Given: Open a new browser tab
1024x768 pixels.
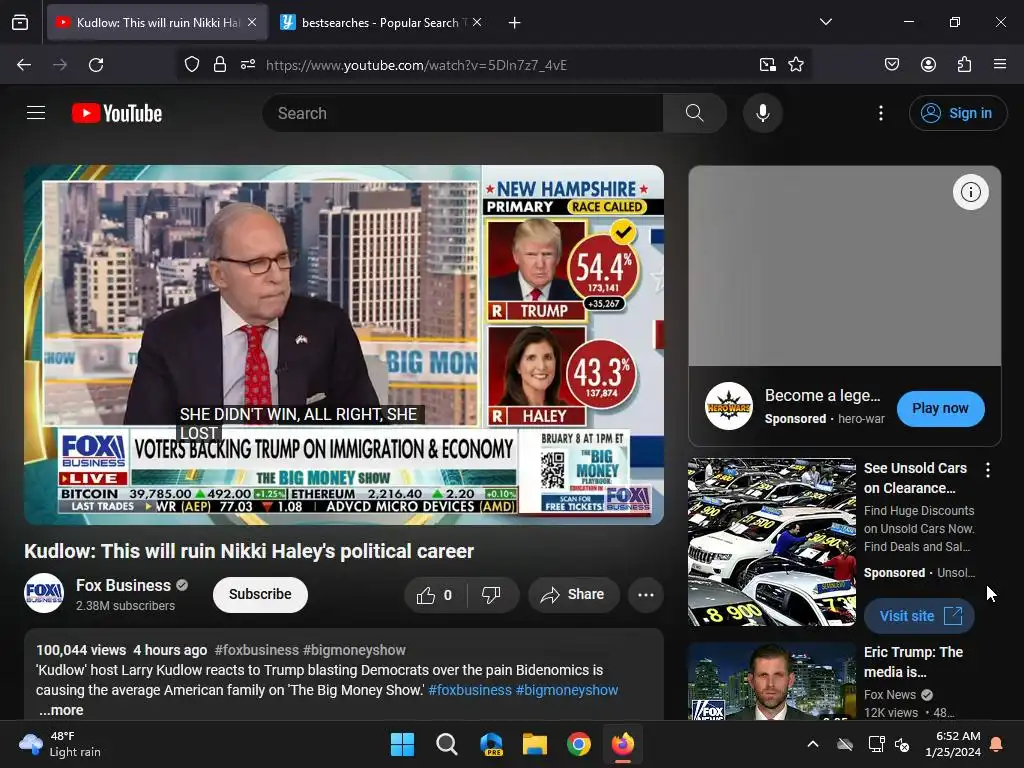Looking at the screenshot, I should click(x=515, y=23).
